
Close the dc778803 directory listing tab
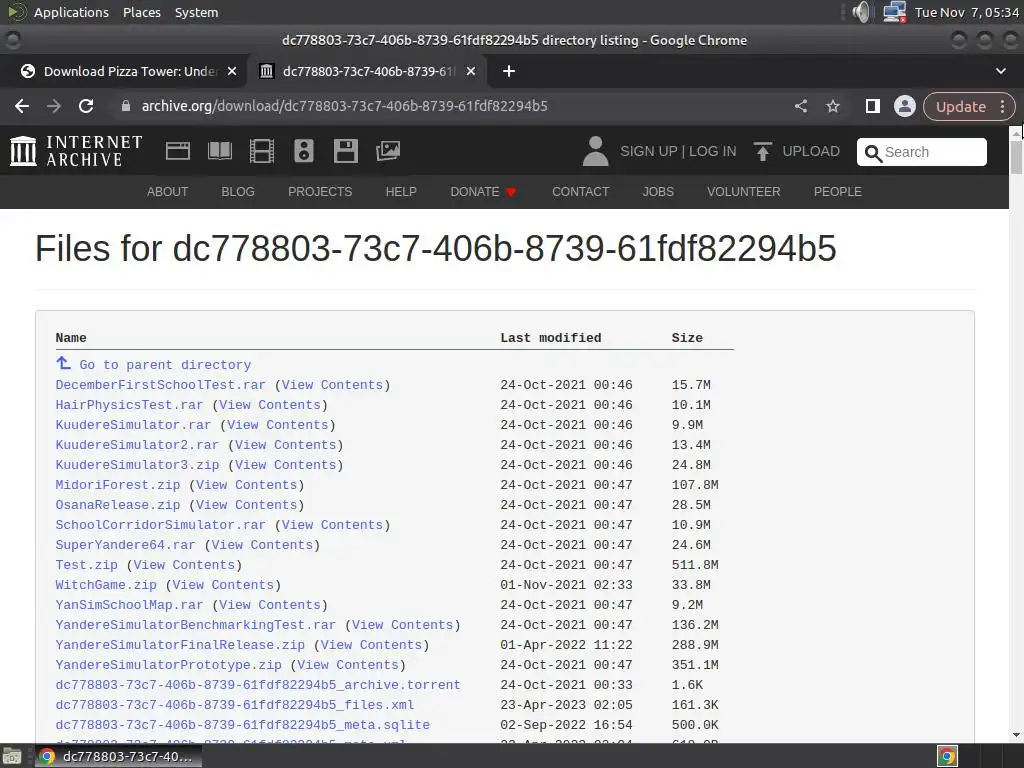470,71
